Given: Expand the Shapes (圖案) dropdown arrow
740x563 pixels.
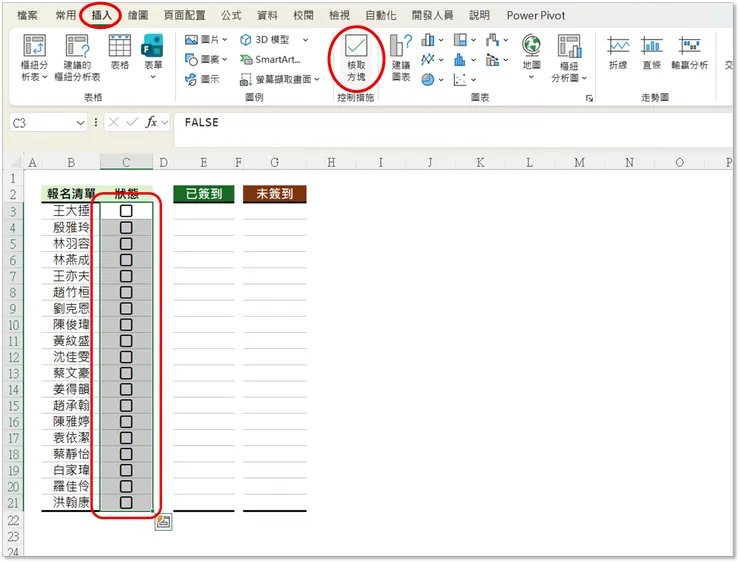Looking at the screenshot, I should (x=225, y=59).
